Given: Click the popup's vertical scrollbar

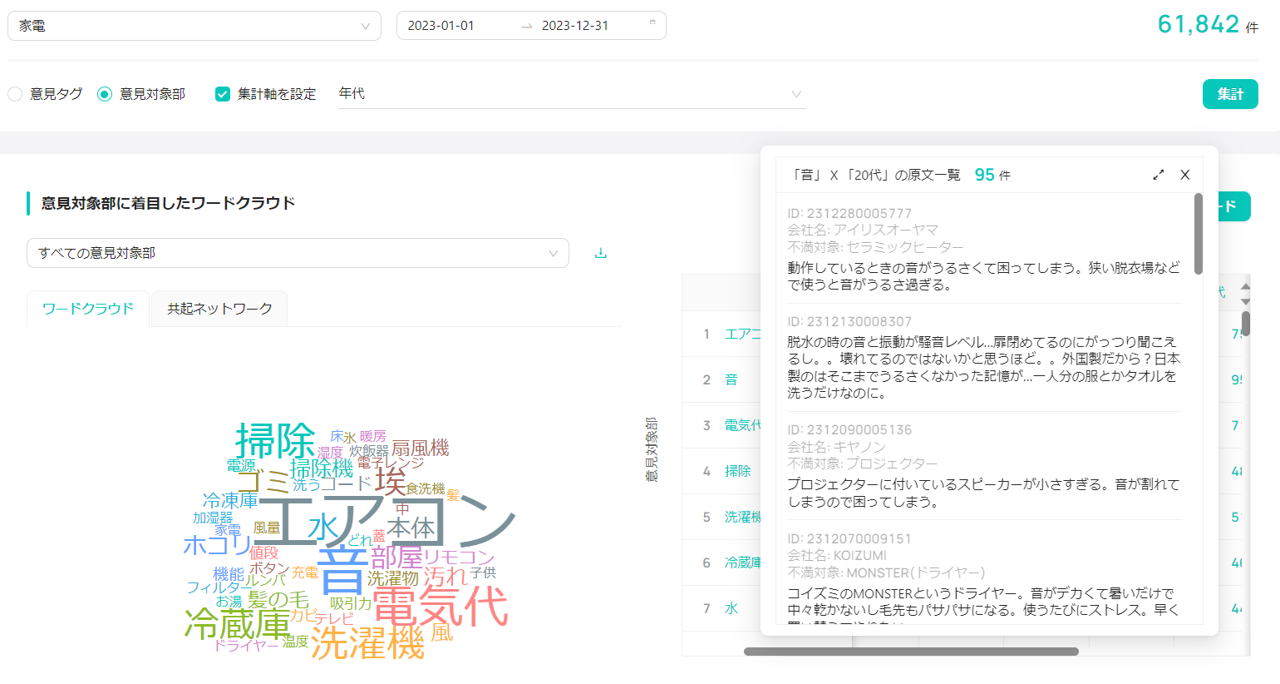Looking at the screenshot, I should 1199,233.
